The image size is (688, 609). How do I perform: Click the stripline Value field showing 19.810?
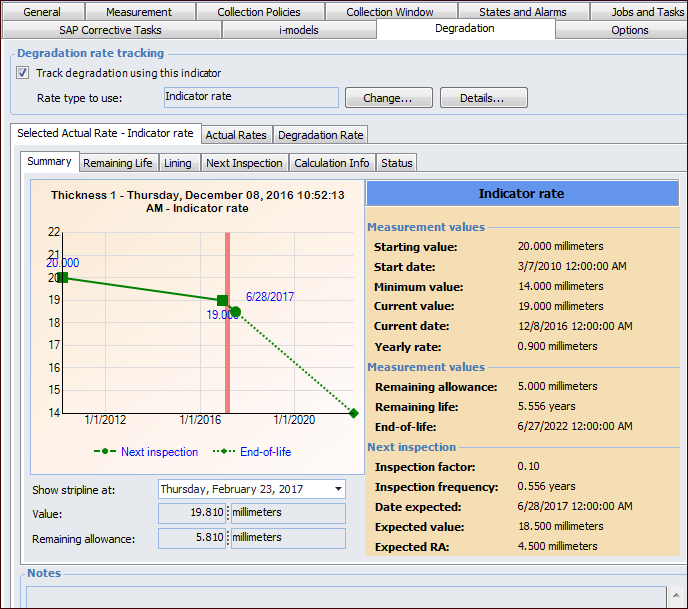[193, 513]
